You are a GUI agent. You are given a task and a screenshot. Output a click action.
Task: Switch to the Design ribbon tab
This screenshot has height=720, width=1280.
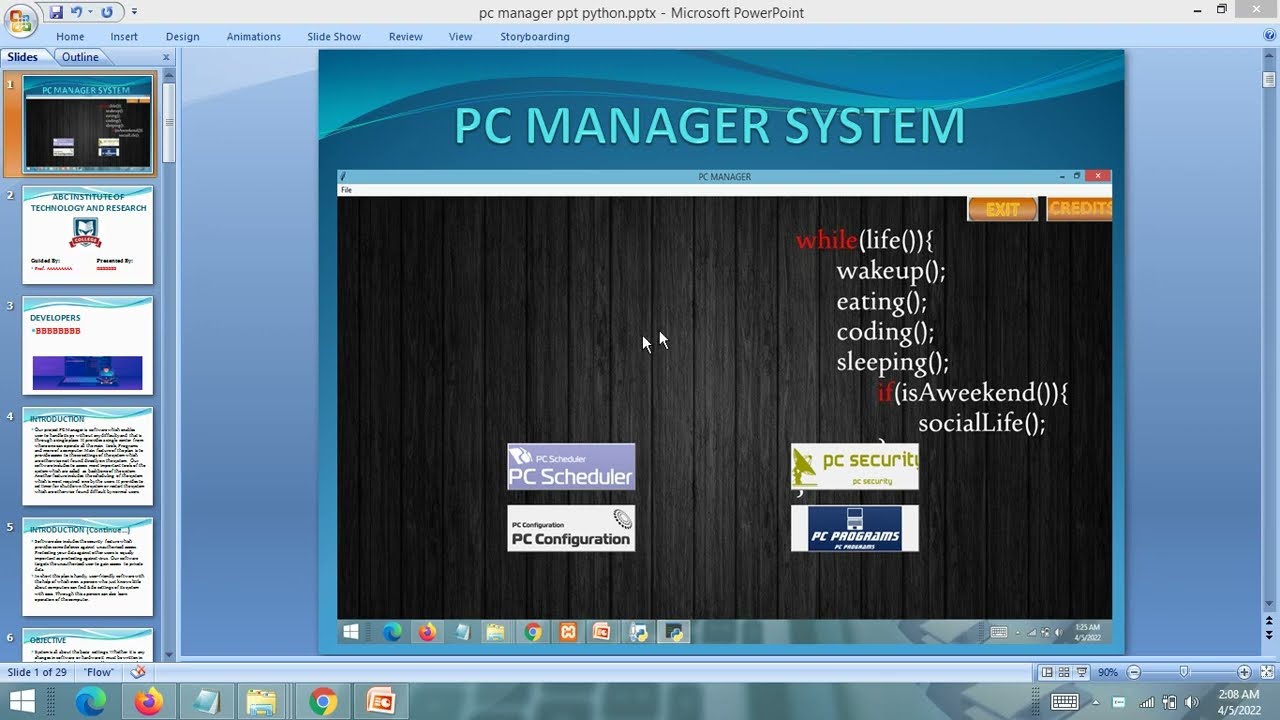(x=182, y=37)
